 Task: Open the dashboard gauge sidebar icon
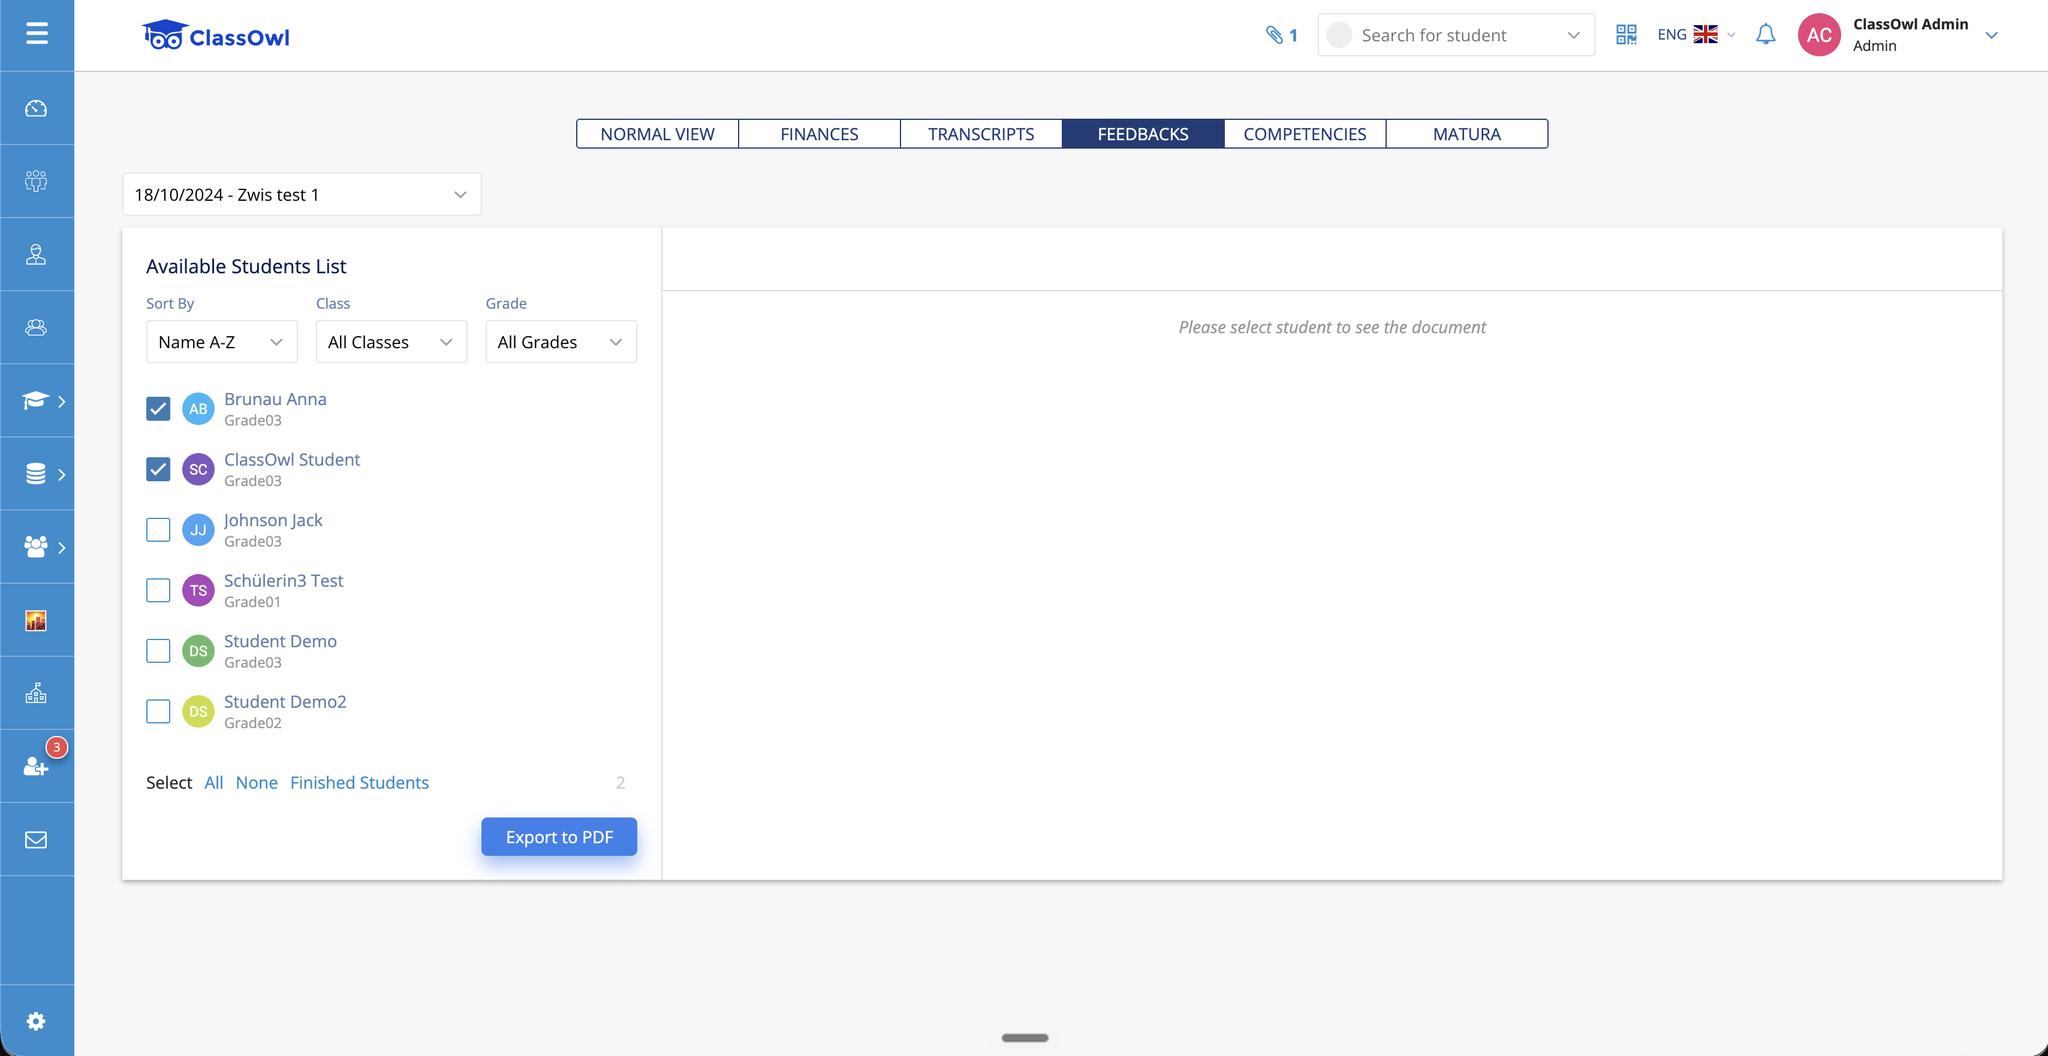click(x=36, y=108)
